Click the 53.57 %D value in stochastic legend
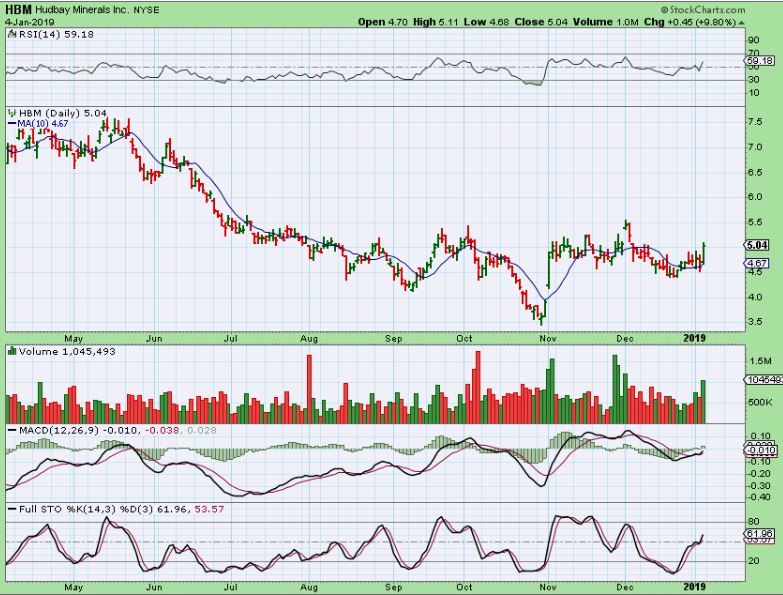Screen dimensions: 783x595 (x=209, y=509)
